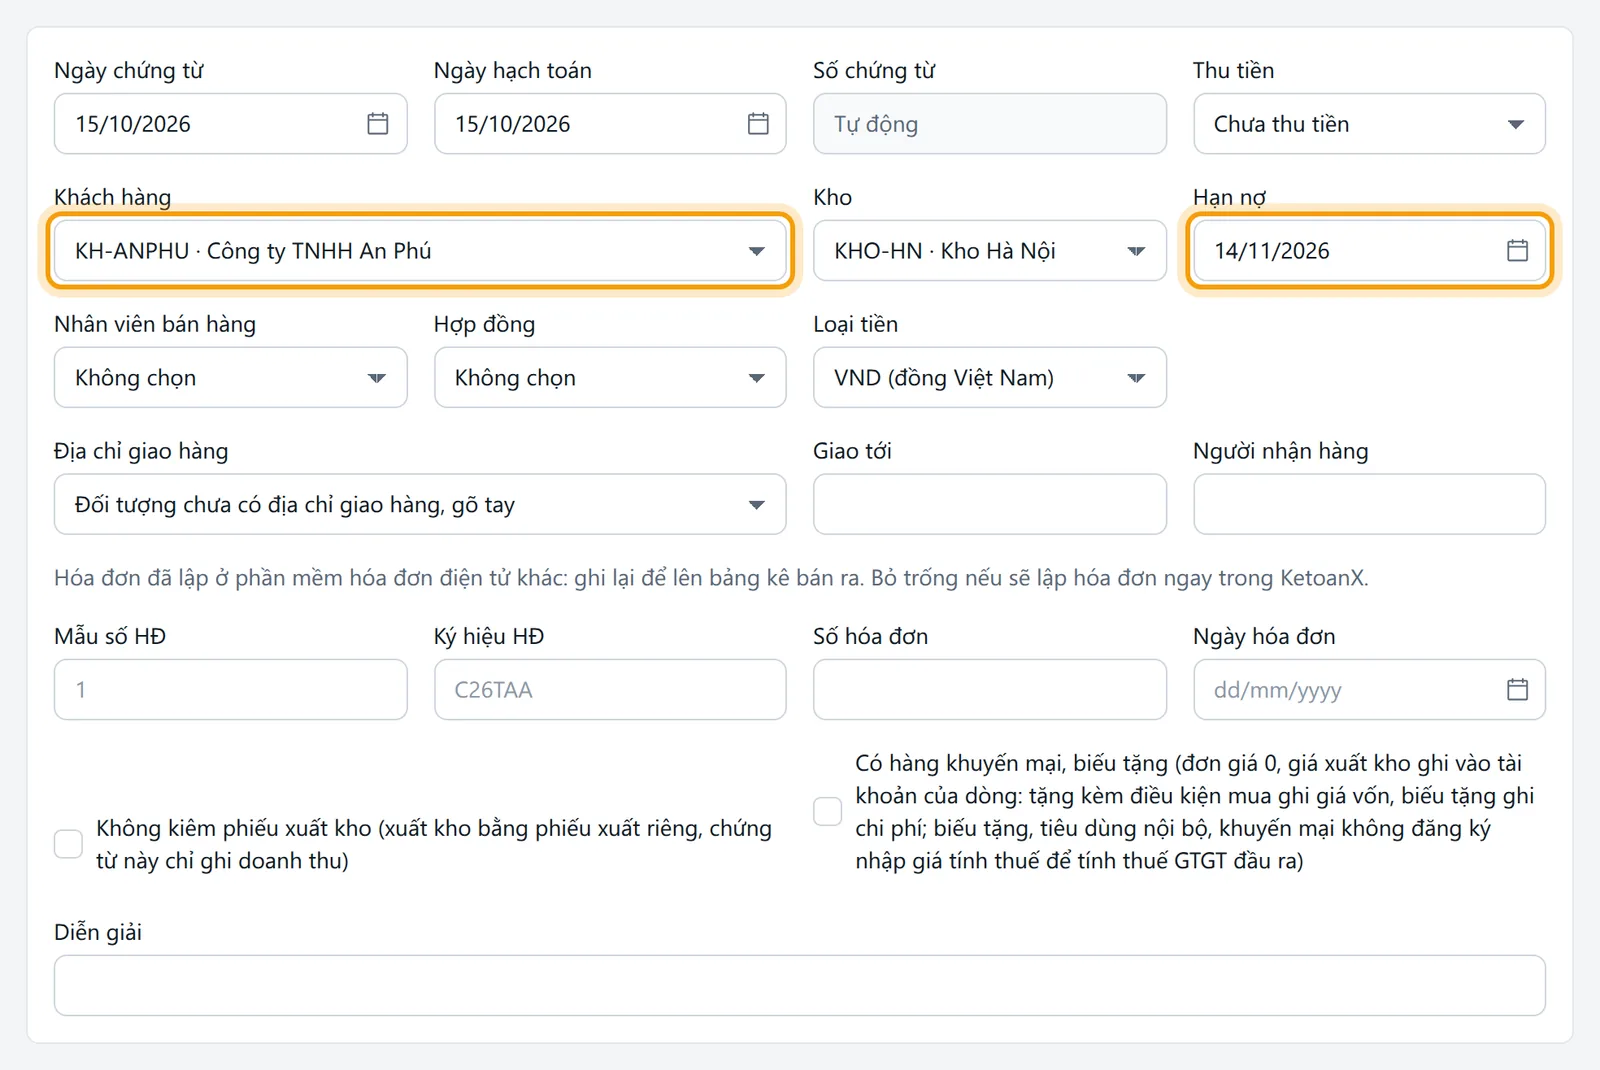Viewport: 1600px width, 1070px height.
Task: Expand Nhân viên bán hàng dropdown
Action: pos(231,377)
